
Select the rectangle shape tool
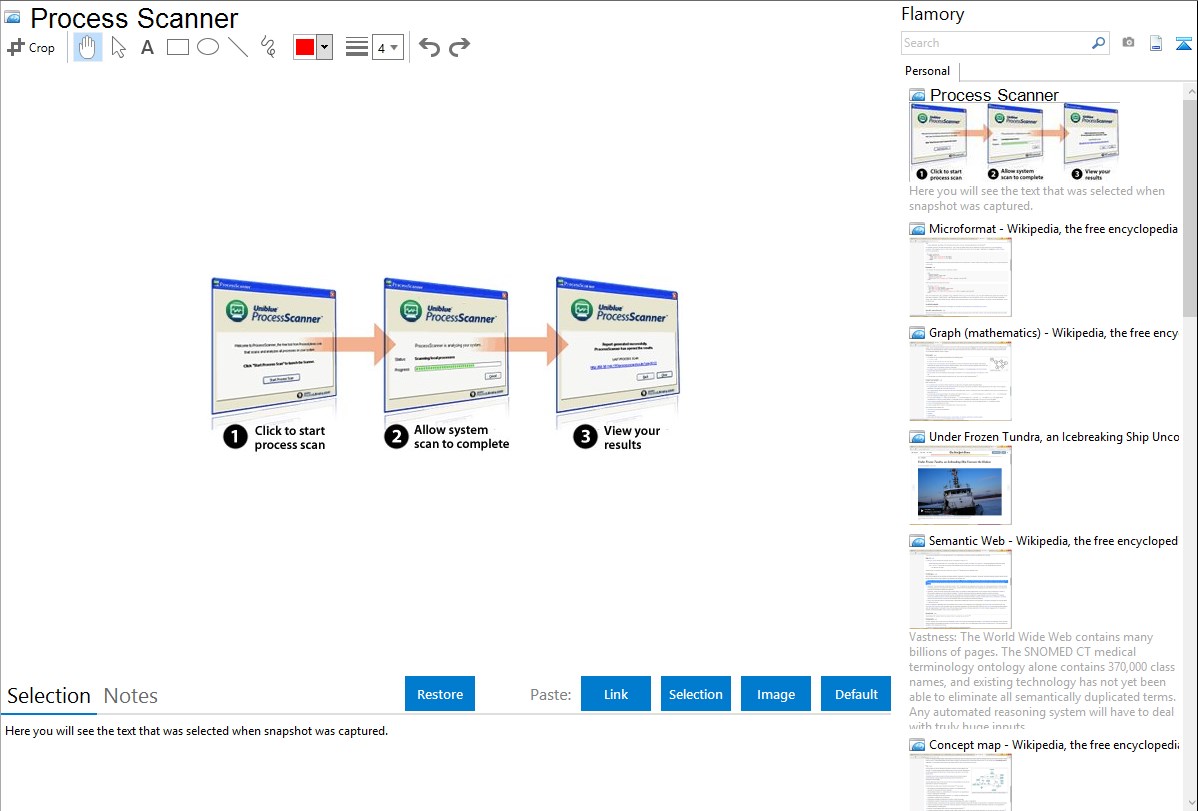point(177,47)
